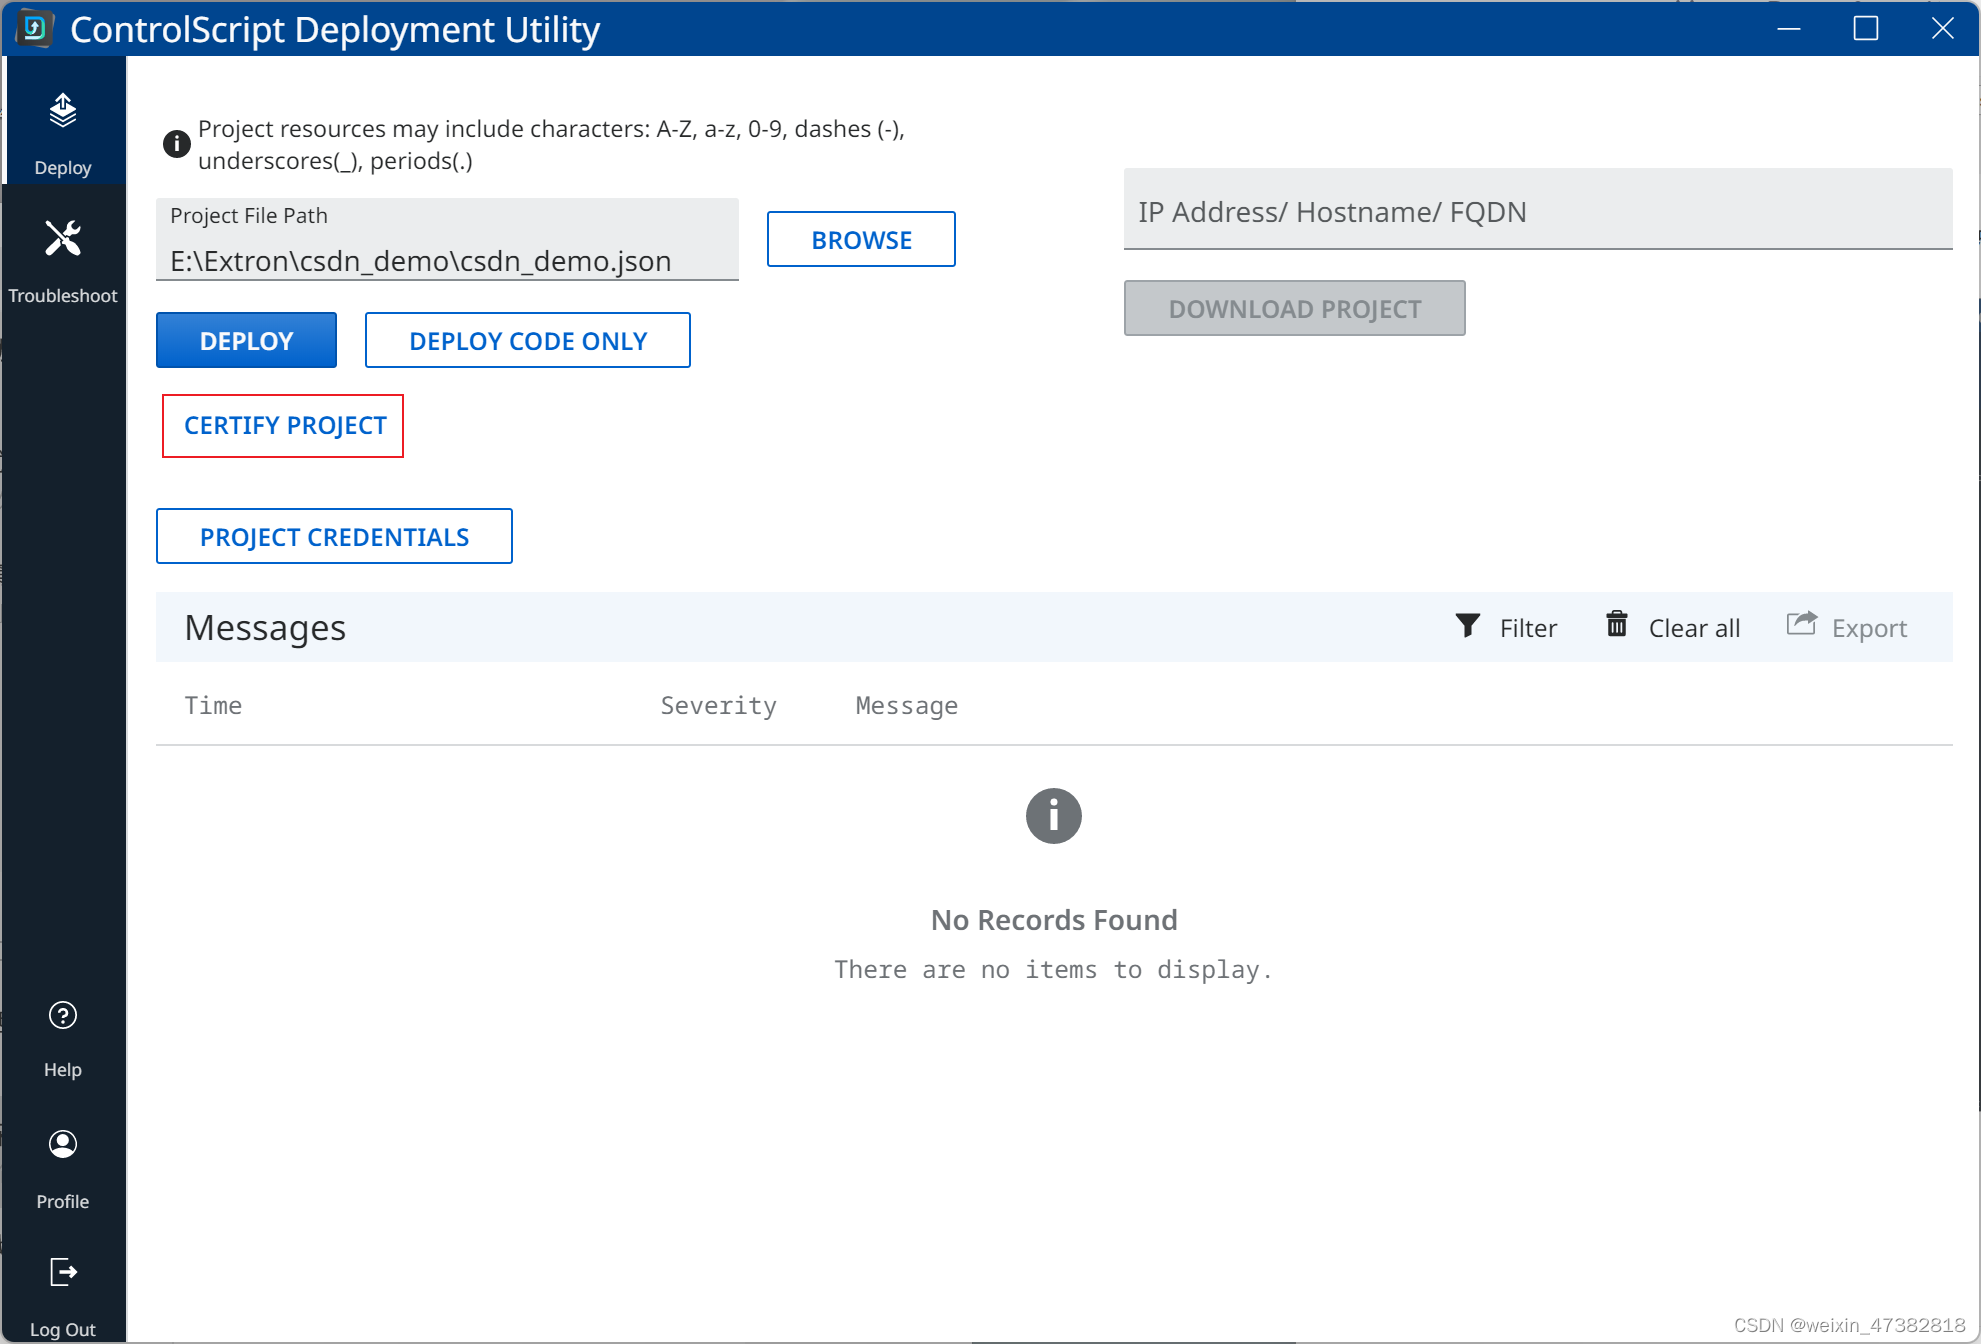Click the CERTIFY PROJECT button

coord(284,426)
